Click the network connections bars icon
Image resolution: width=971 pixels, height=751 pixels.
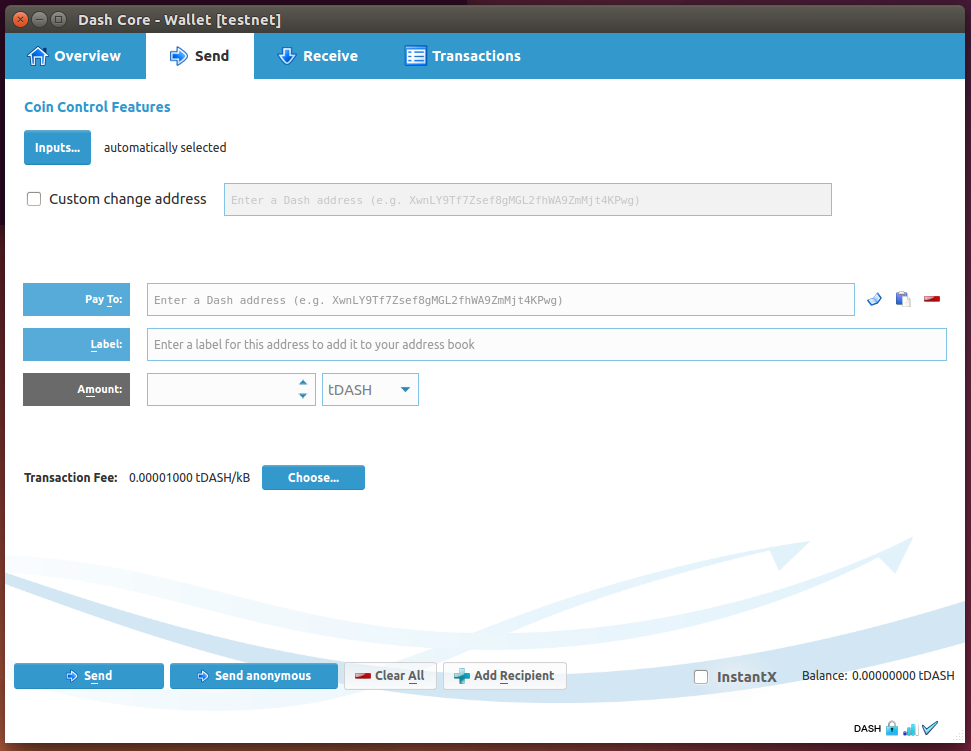click(x=910, y=729)
